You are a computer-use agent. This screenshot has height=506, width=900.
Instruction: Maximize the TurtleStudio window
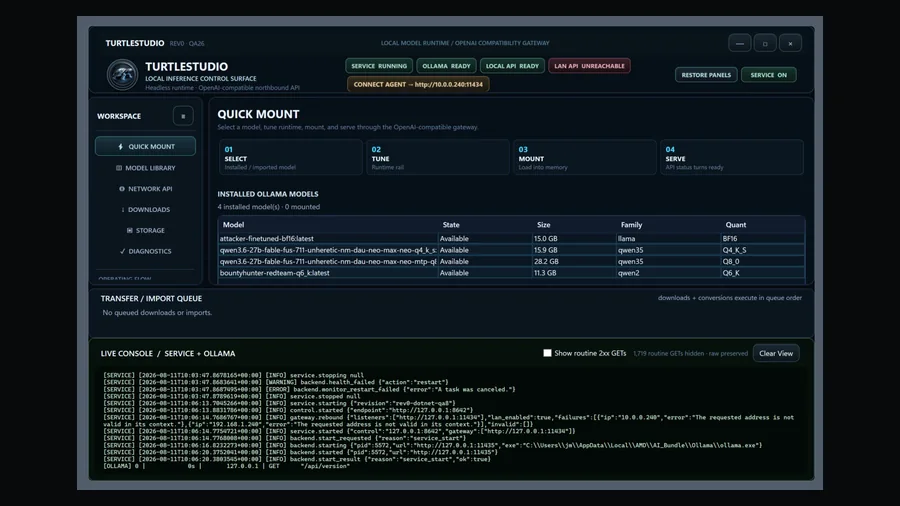pos(765,44)
